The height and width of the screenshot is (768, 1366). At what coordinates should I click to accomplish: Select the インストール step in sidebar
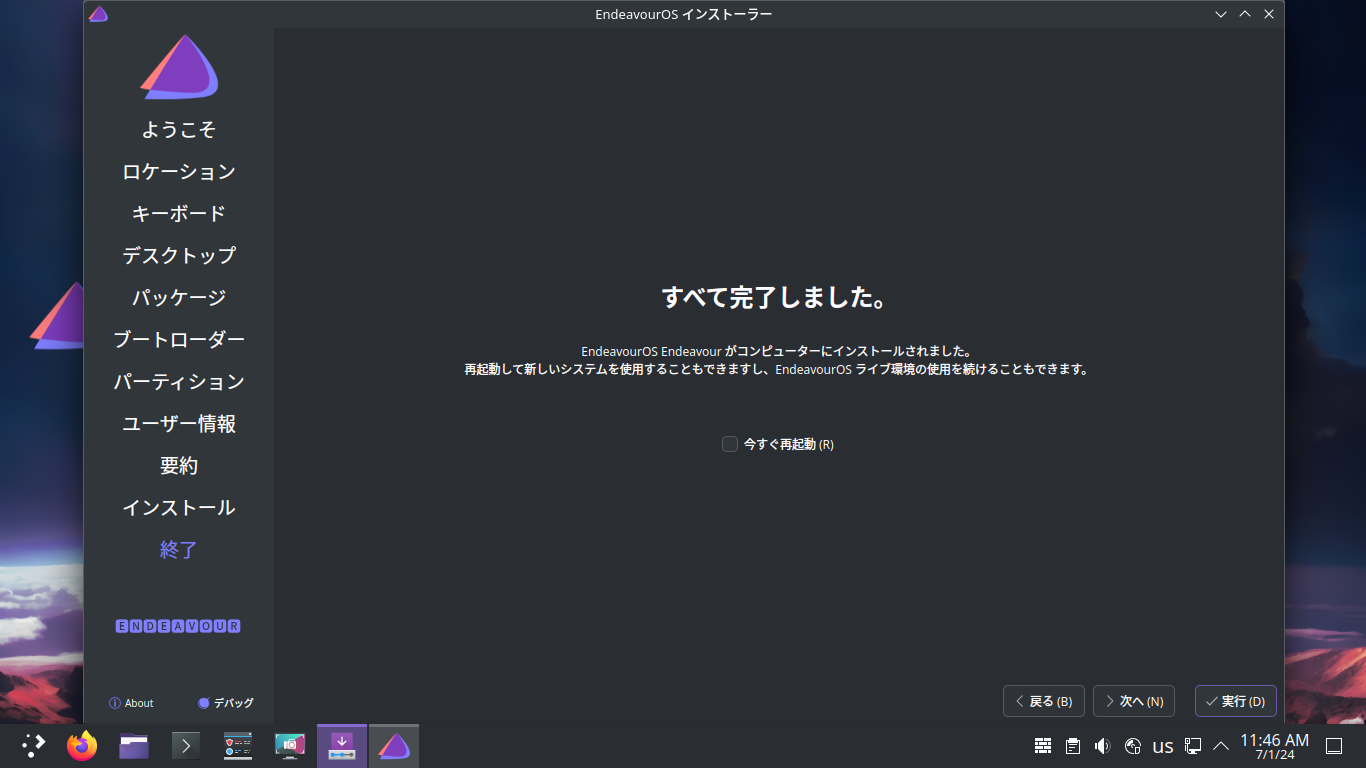click(179, 508)
